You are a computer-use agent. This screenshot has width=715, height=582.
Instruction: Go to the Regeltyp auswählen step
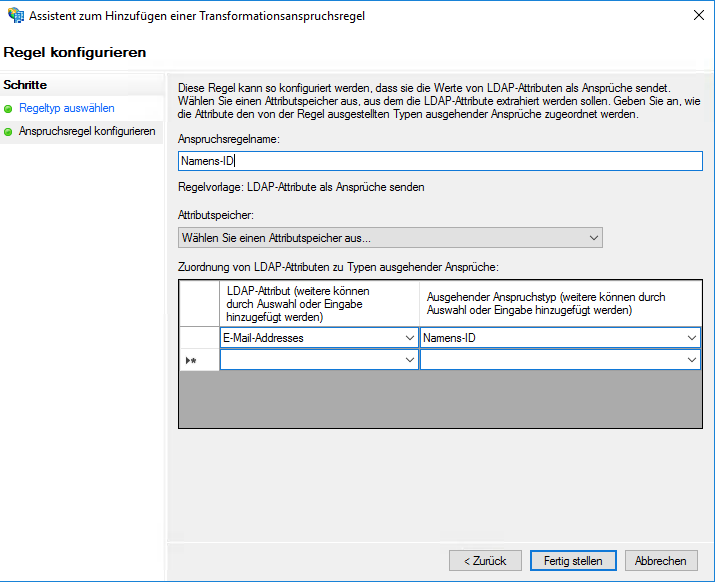click(66, 108)
